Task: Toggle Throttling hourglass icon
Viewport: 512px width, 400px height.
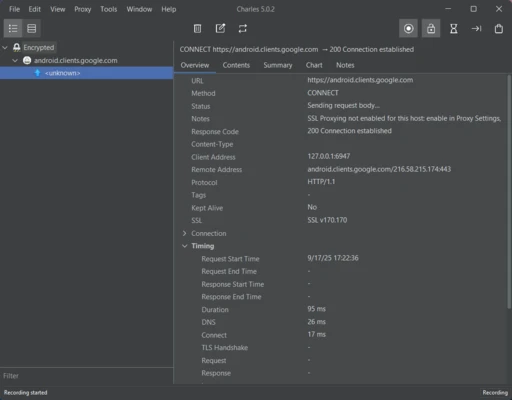Action: coord(454,28)
